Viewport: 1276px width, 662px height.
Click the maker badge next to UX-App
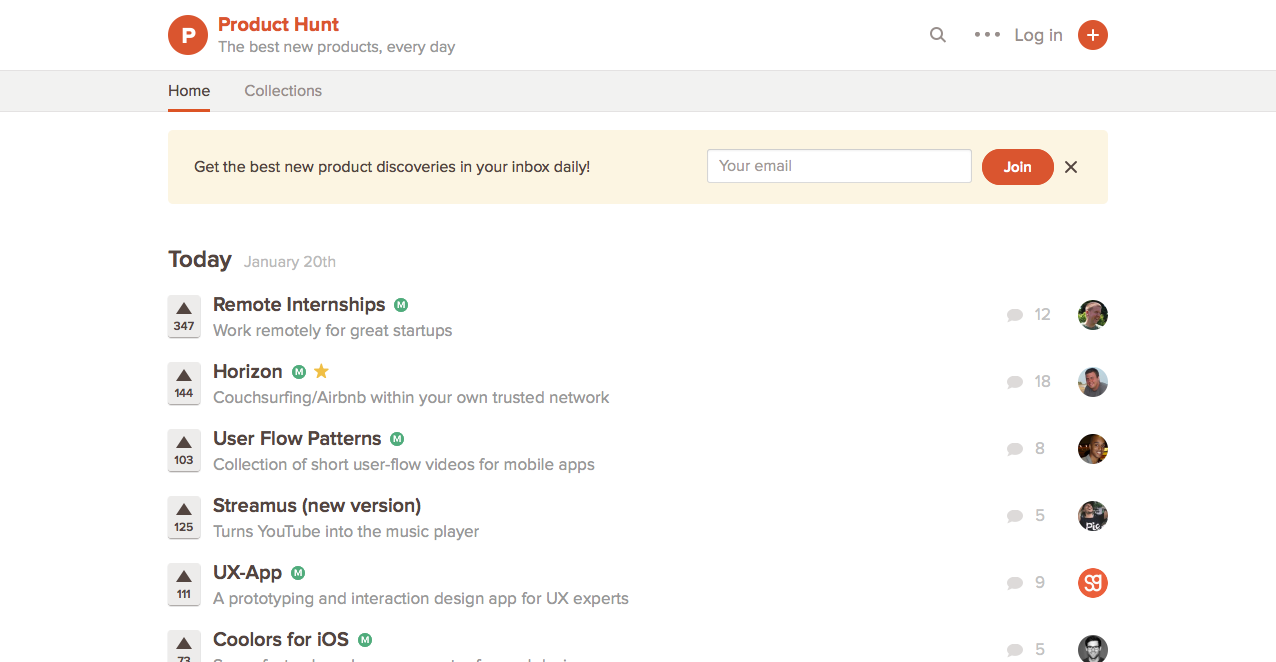tap(297, 572)
